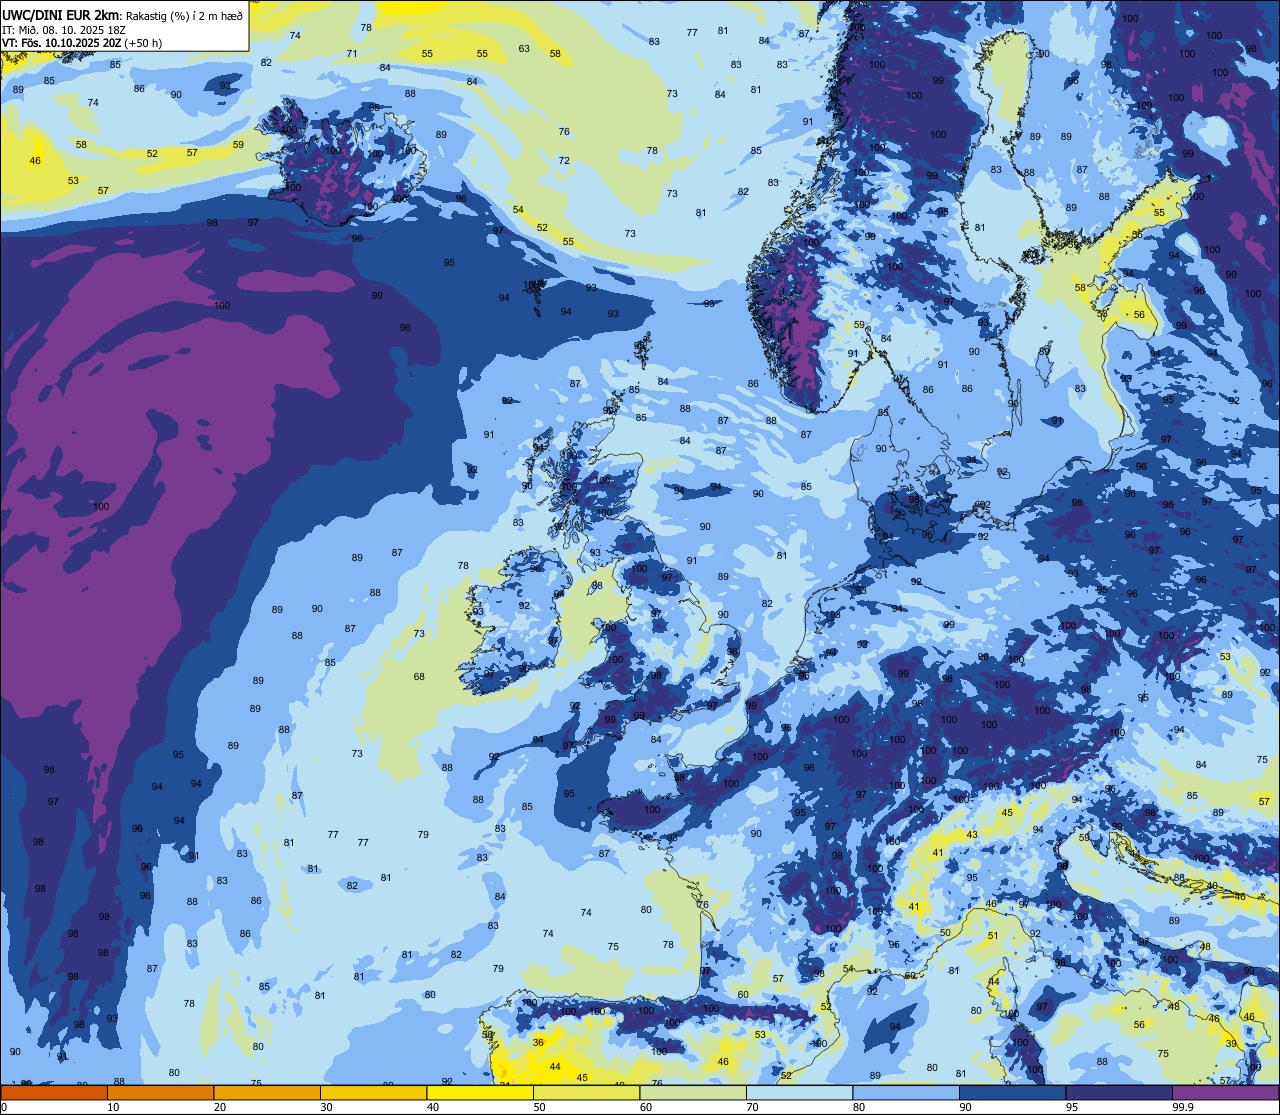1280x1115 pixels.
Task: Click the legend scale label 10
Action: click(113, 1106)
